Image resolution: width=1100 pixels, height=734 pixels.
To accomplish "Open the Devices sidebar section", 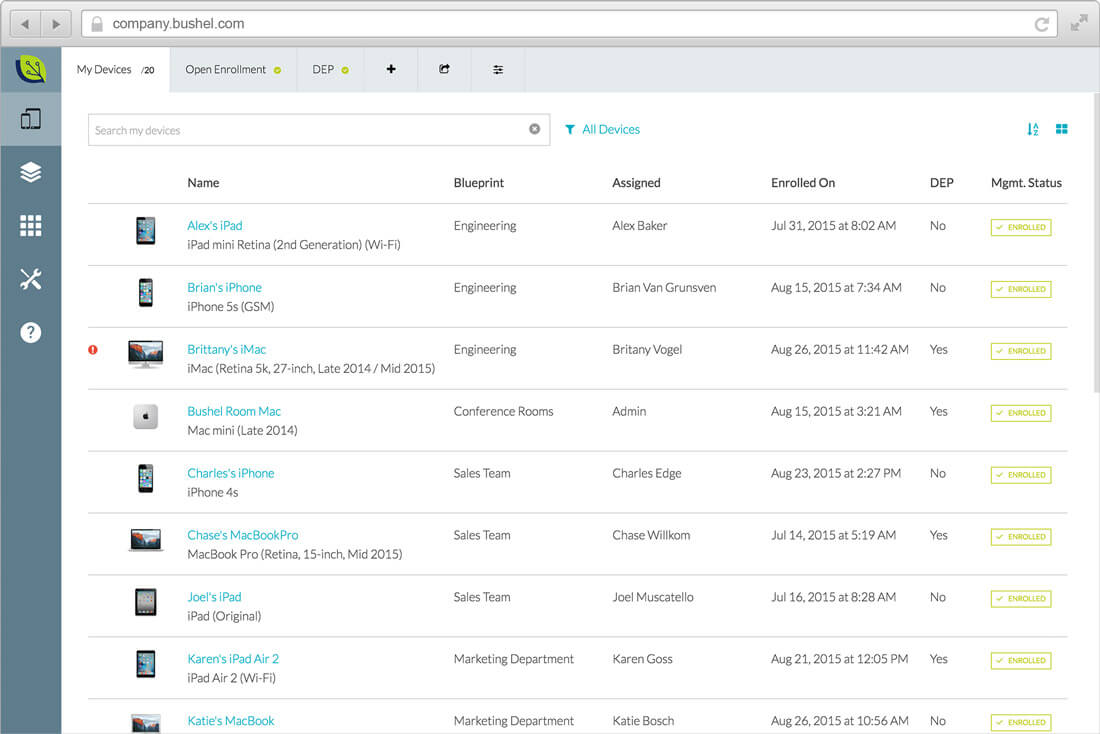I will coord(31,119).
